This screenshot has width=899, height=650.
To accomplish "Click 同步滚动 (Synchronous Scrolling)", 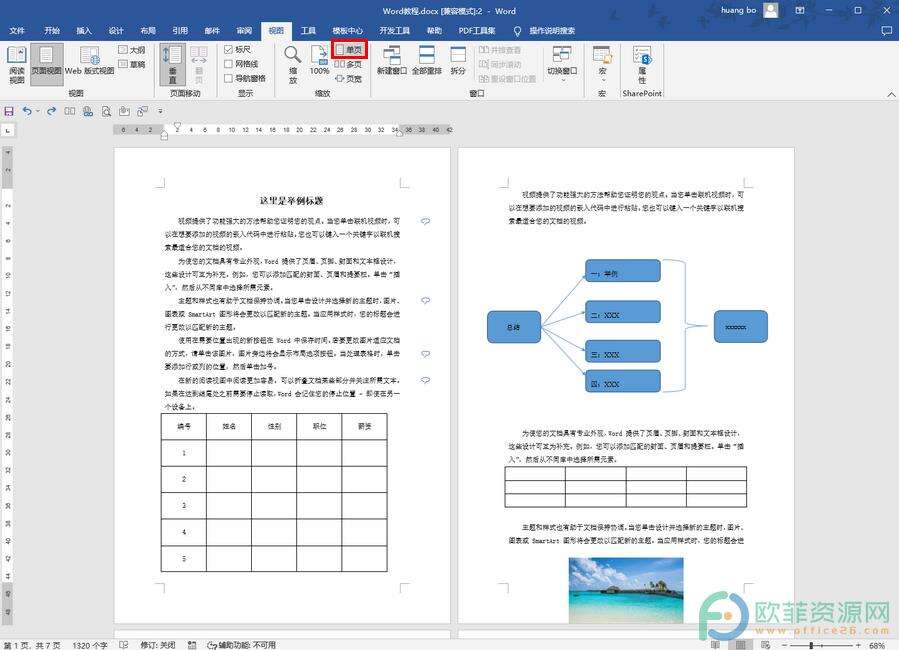I will (500, 64).
